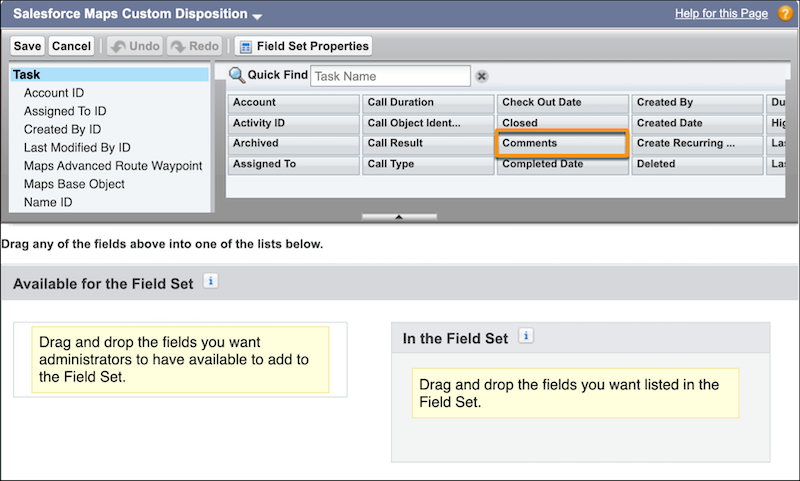Screen dimensions: 800x481
Task: Select Account ID in the object list
Action: click(54, 93)
